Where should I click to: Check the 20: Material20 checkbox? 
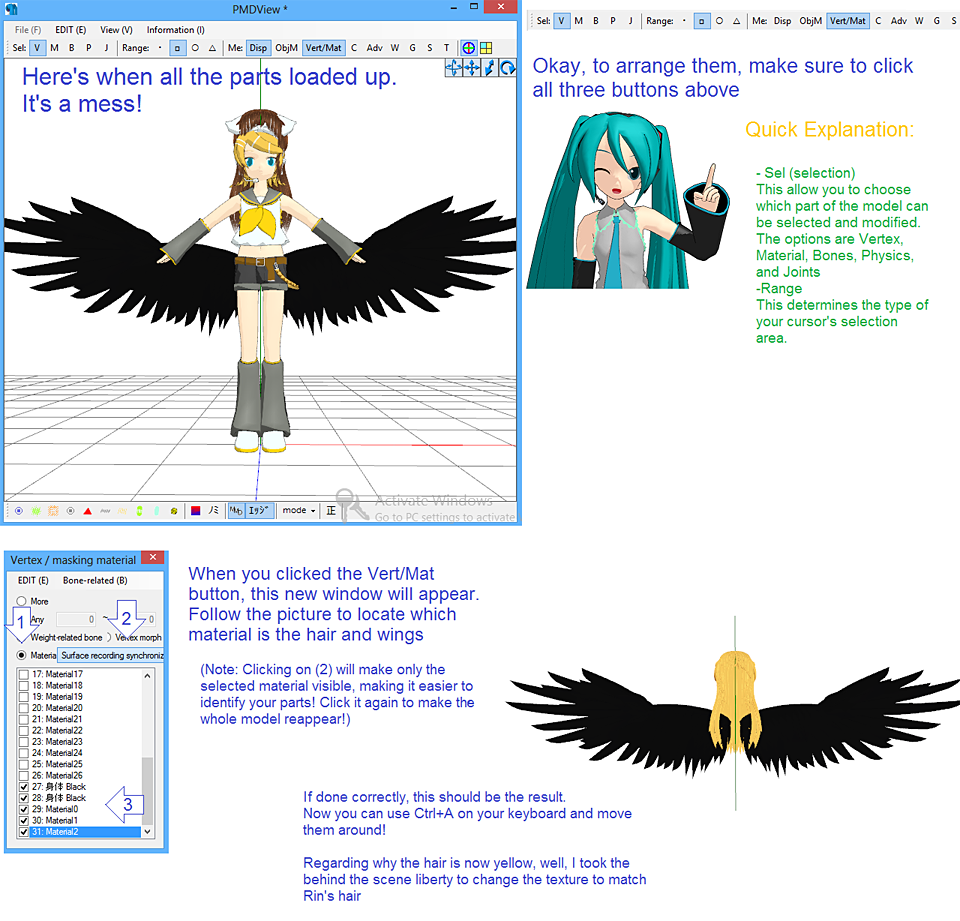pos(24,708)
